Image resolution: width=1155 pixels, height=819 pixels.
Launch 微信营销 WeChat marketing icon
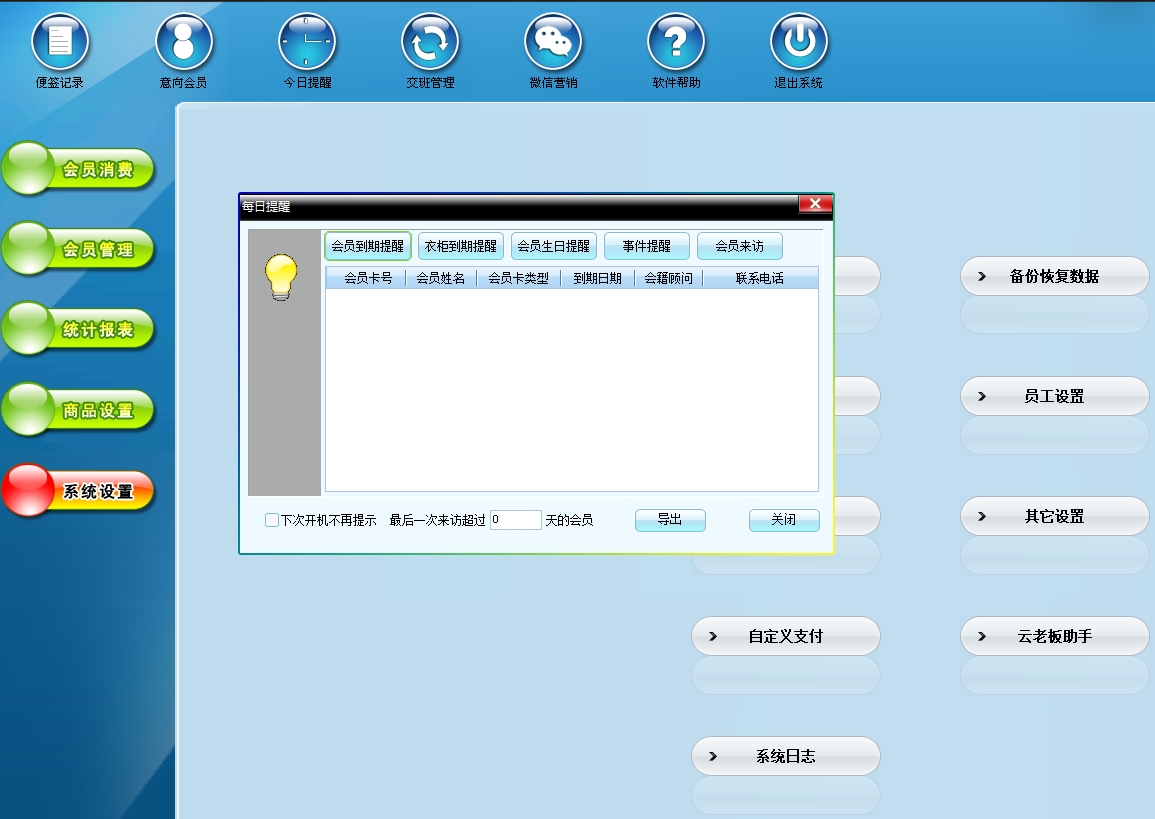(553, 43)
